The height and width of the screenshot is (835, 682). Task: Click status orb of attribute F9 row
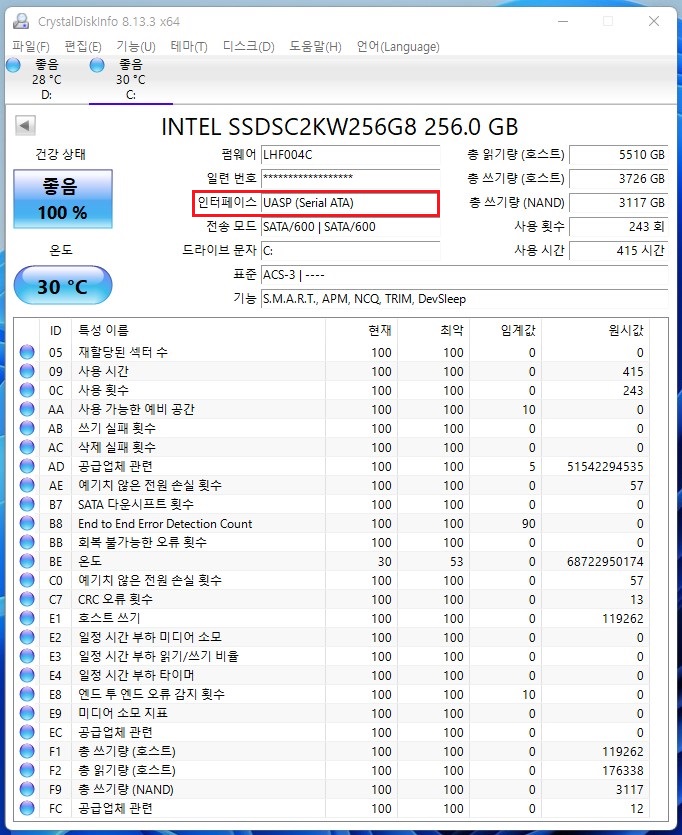tap(27, 789)
